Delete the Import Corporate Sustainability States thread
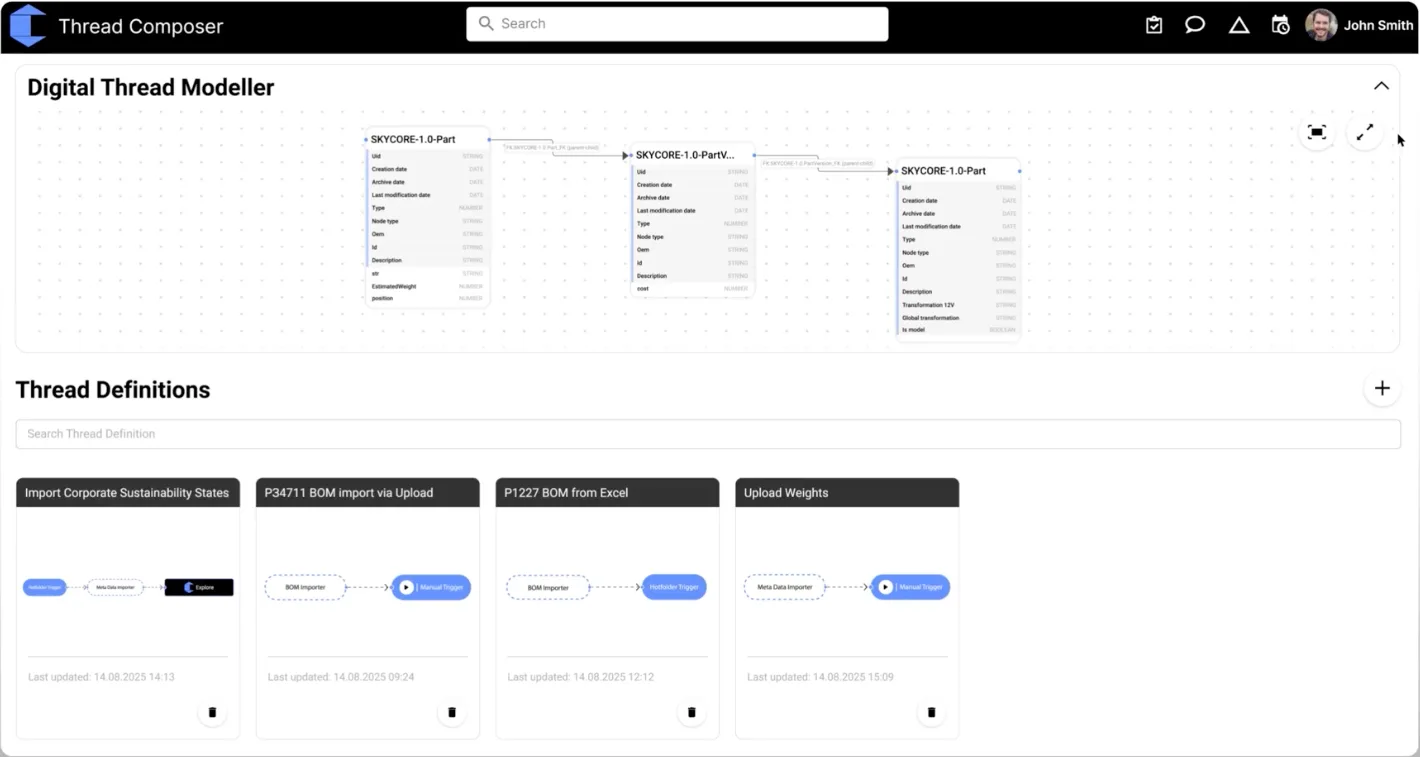Image resolution: width=1420 pixels, height=757 pixels. 212,713
